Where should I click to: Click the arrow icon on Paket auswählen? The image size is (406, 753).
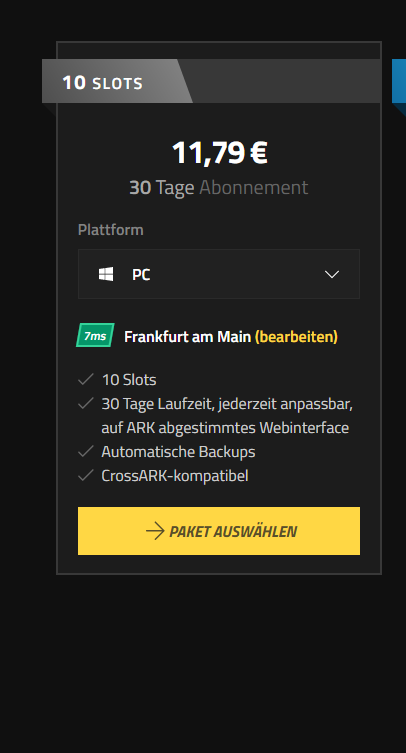click(x=155, y=531)
